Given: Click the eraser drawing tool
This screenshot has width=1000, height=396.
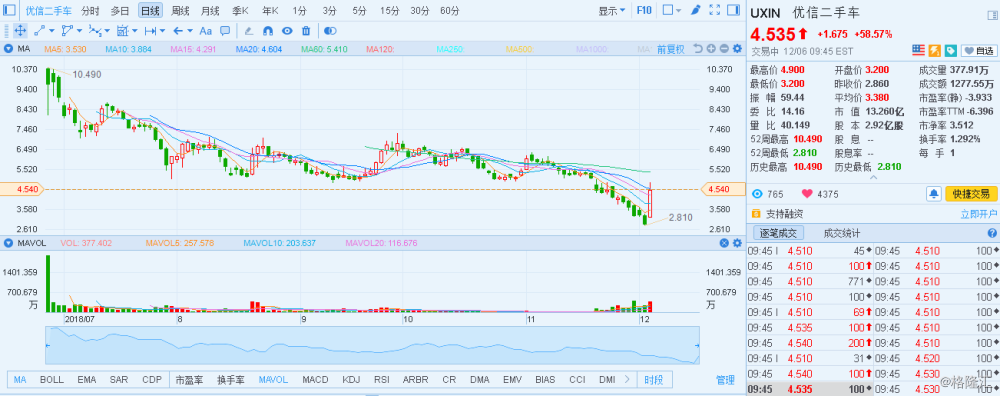Looking at the screenshot, I should pyautogui.click(x=249, y=31).
